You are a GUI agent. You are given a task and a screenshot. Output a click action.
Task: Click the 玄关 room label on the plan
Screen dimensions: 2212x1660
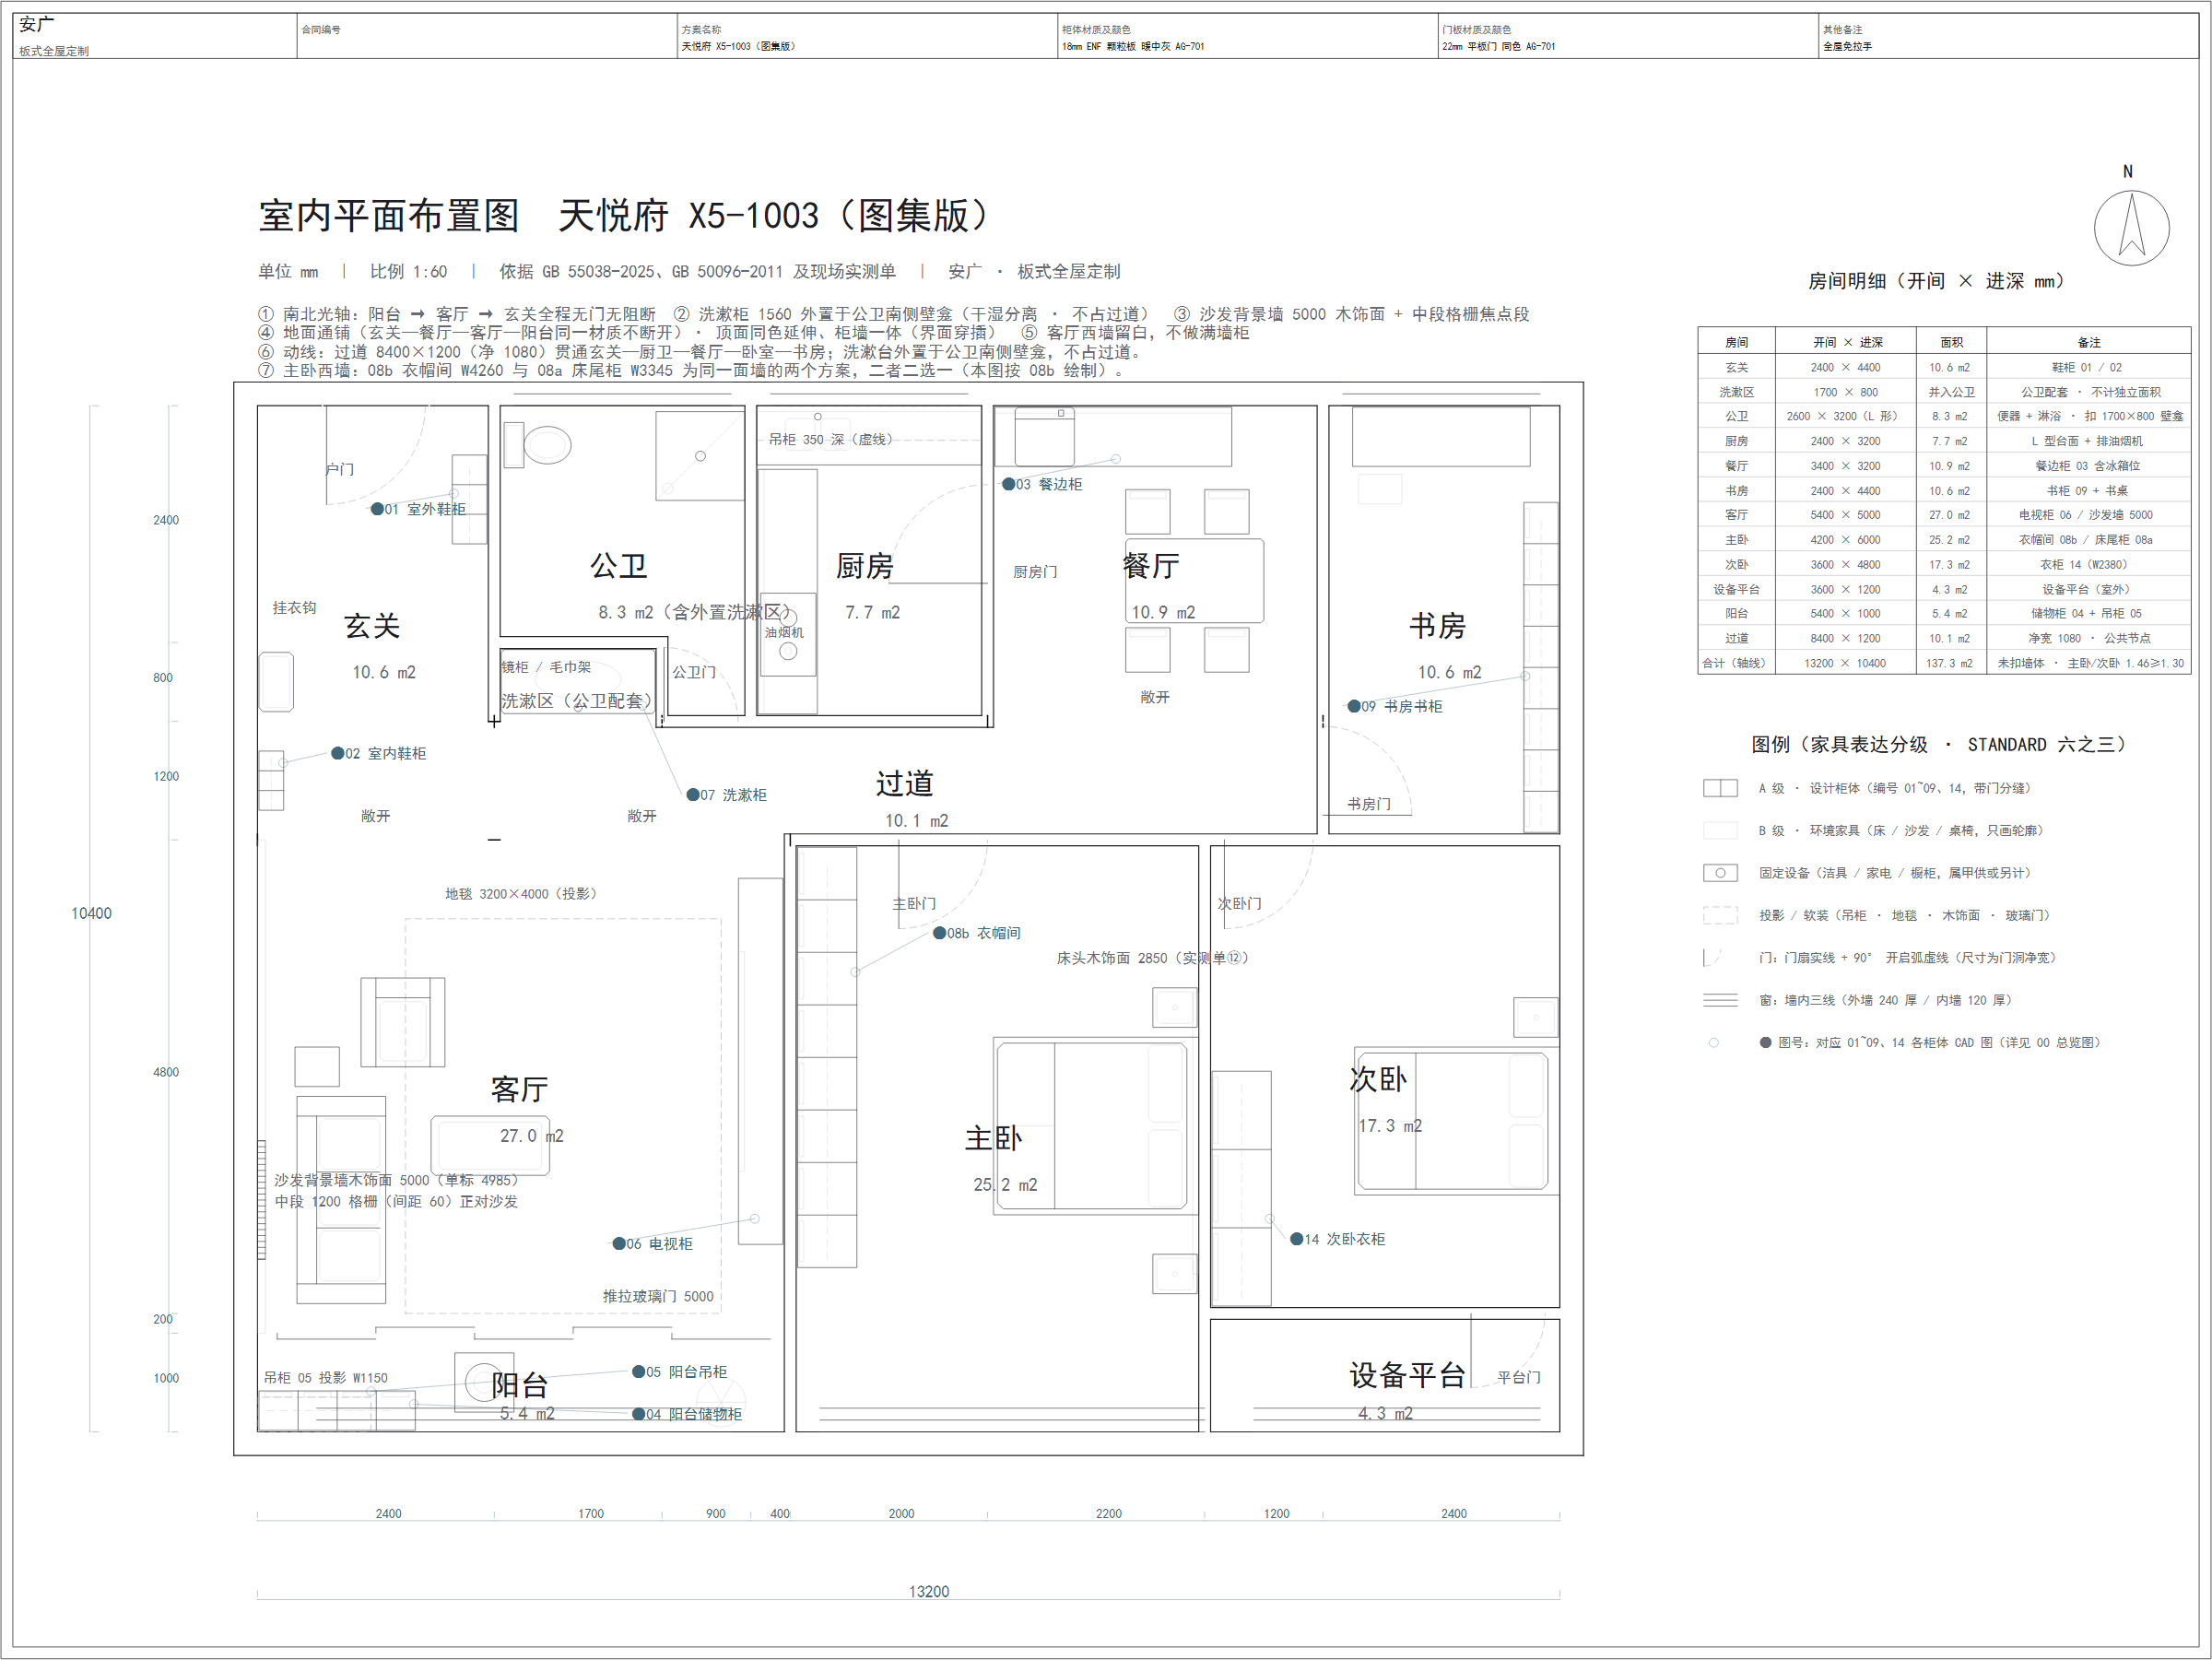coord(372,626)
